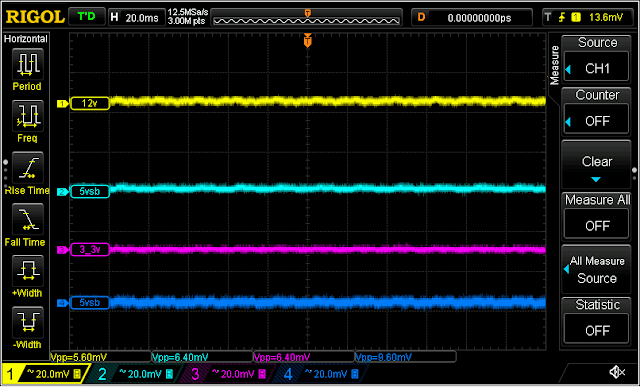Image resolution: width=640 pixels, height=387 pixels.
Task: Select channel 1 tab at bottom
Action: pos(44,373)
